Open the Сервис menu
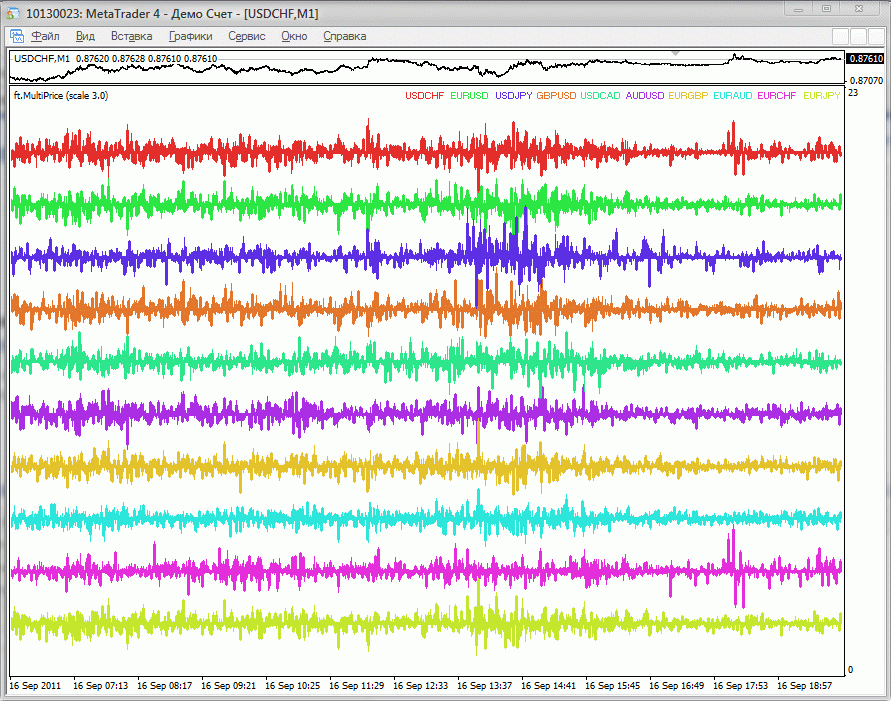This screenshot has height=701, width=891. click(247, 36)
